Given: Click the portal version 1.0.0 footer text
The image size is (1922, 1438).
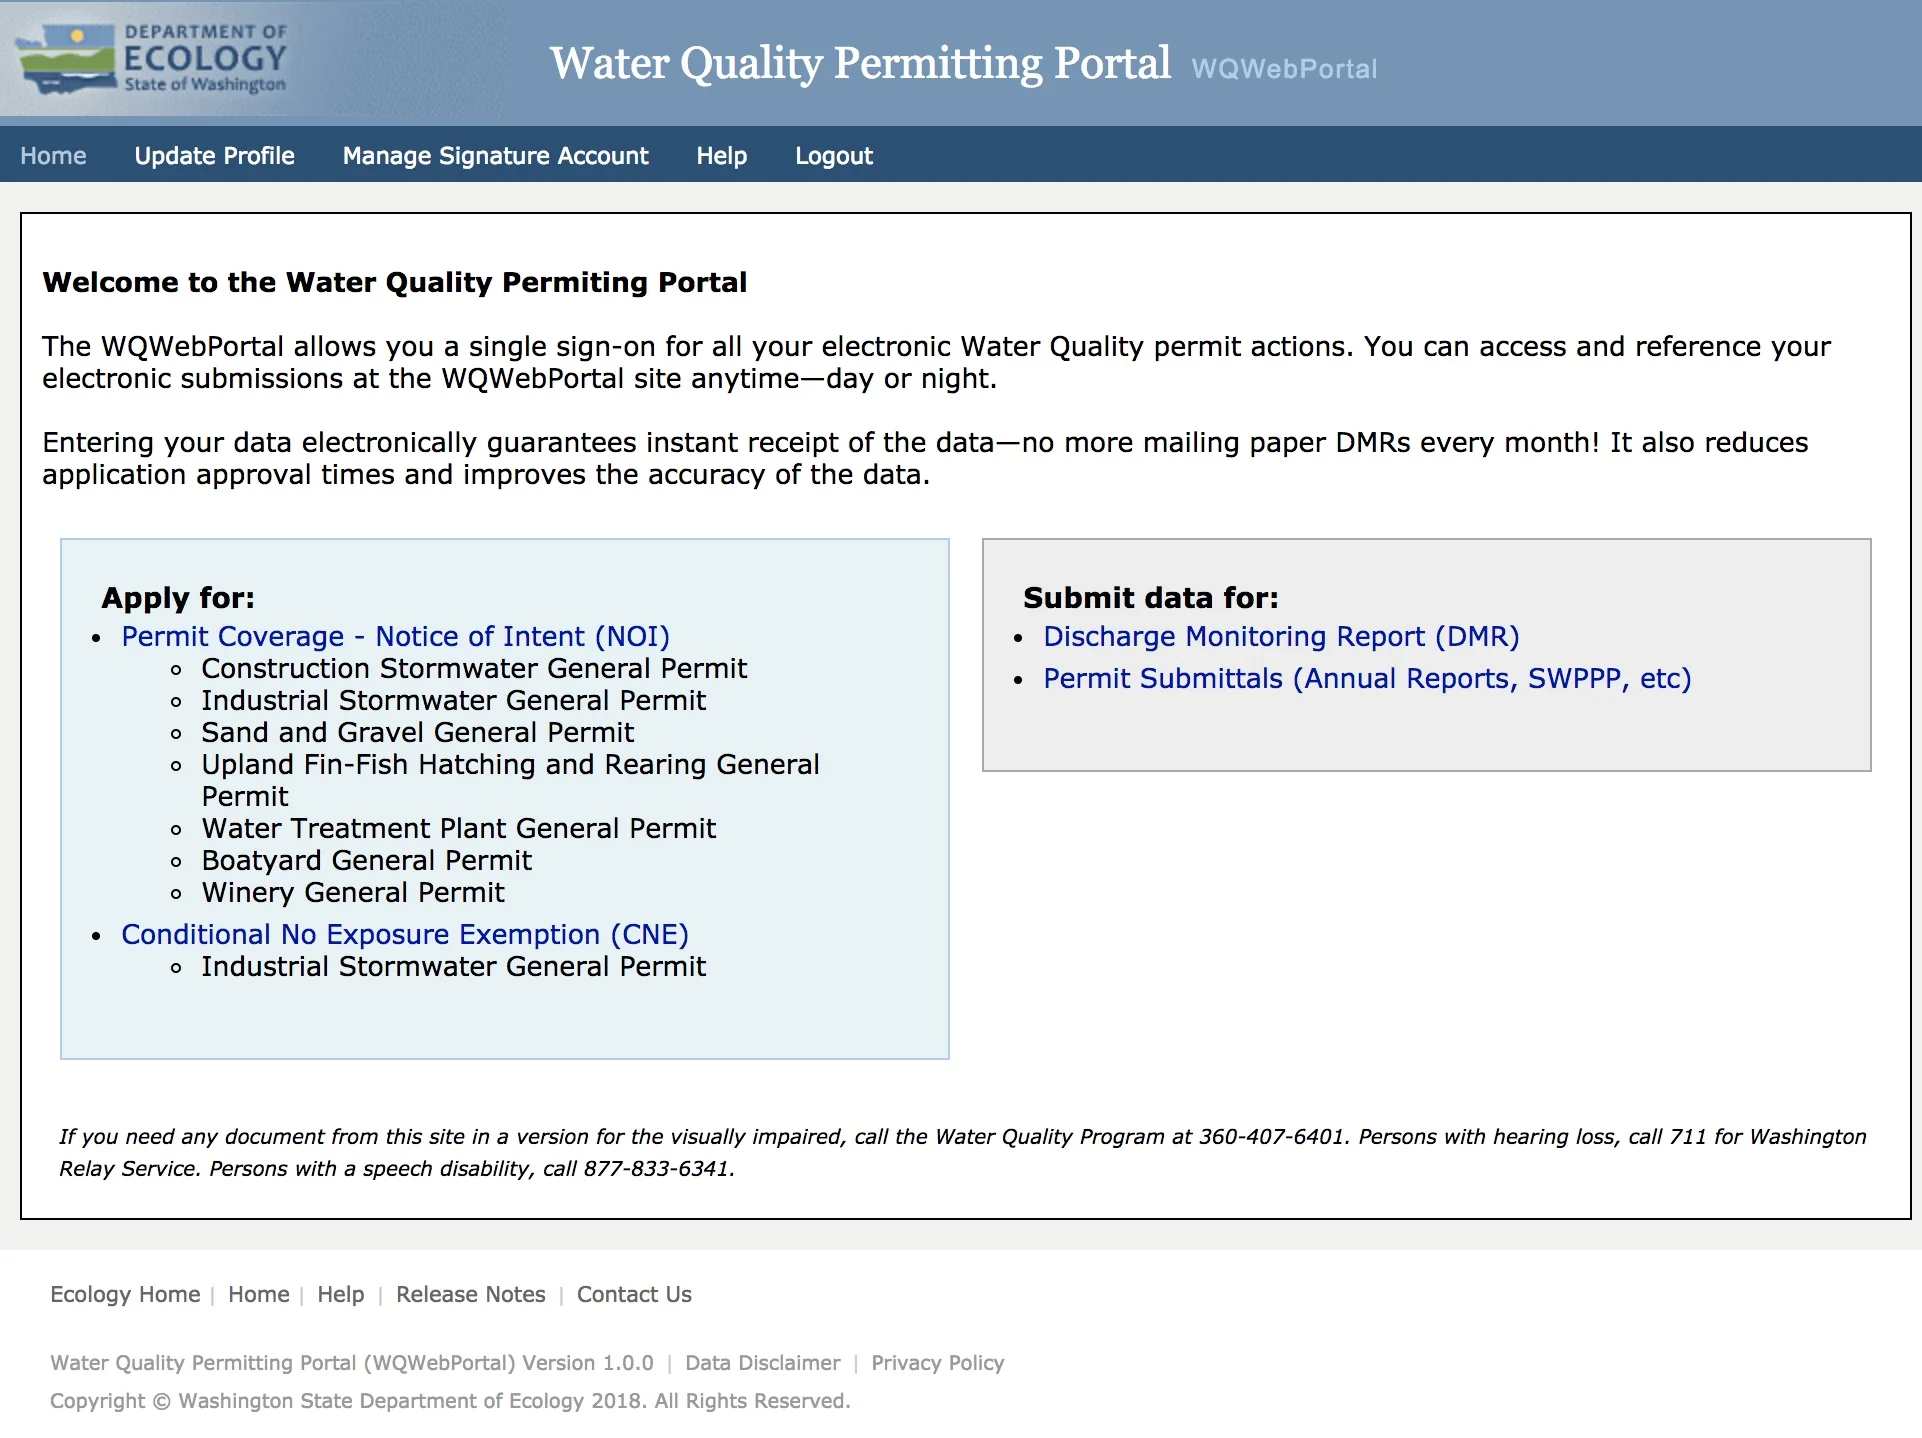Looking at the screenshot, I should [352, 1363].
